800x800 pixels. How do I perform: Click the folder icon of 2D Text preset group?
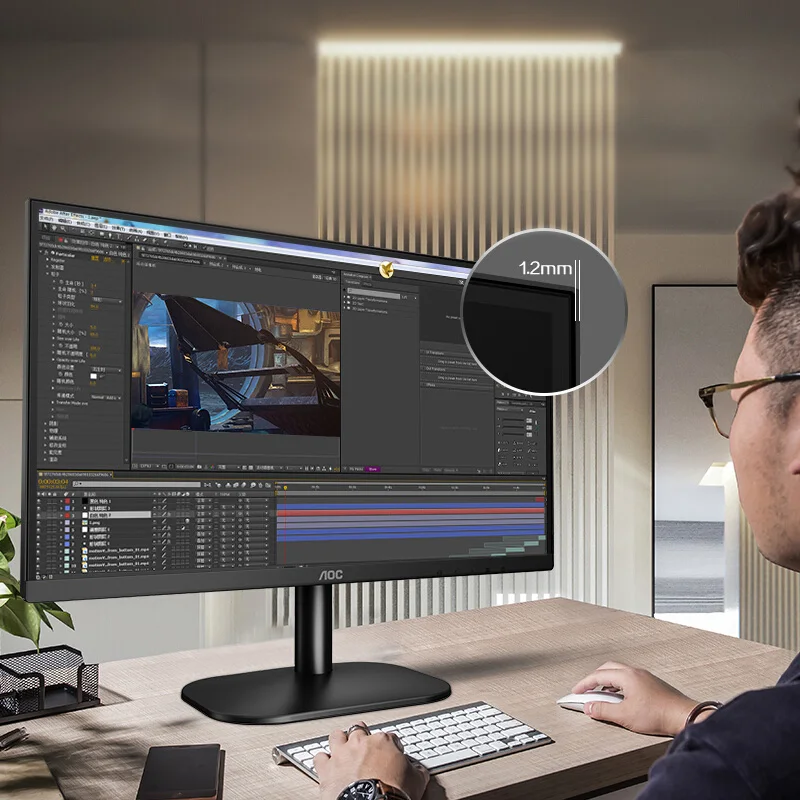pyautogui.click(x=349, y=303)
